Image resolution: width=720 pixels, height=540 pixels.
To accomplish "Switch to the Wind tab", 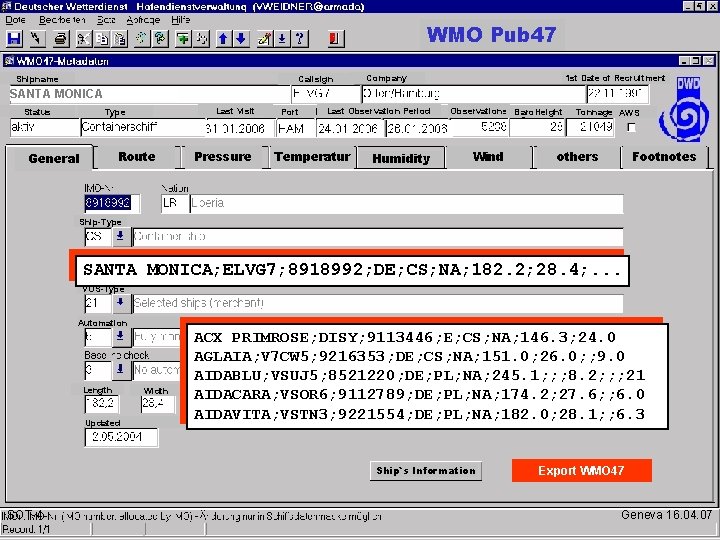I will tap(488, 157).
